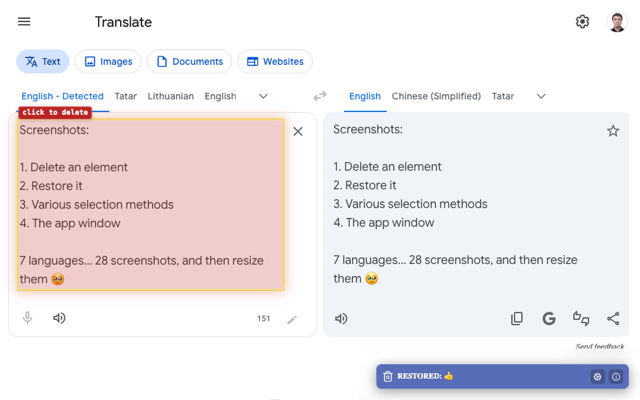This screenshot has height=400, width=640.
Task: Share the translation
Action: (x=613, y=318)
